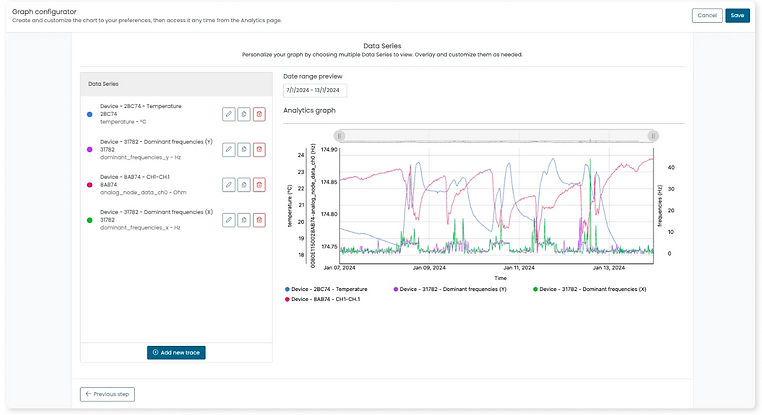Image resolution: width=762 pixels, height=415 pixels.
Task: Click the 'frequencies (Hz)' right axis title
Action: pos(660,206)
